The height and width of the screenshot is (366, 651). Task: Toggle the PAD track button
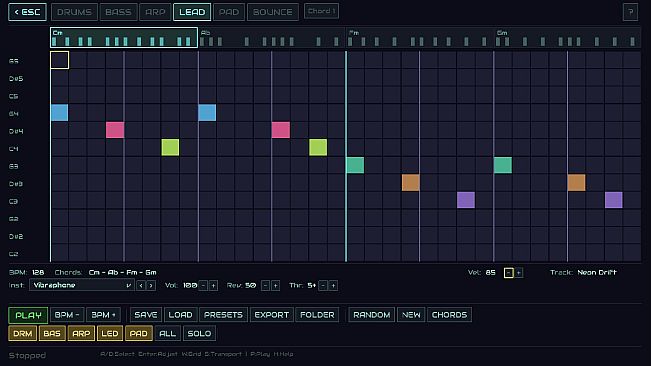pyautogui.click(x=138, y=333)
